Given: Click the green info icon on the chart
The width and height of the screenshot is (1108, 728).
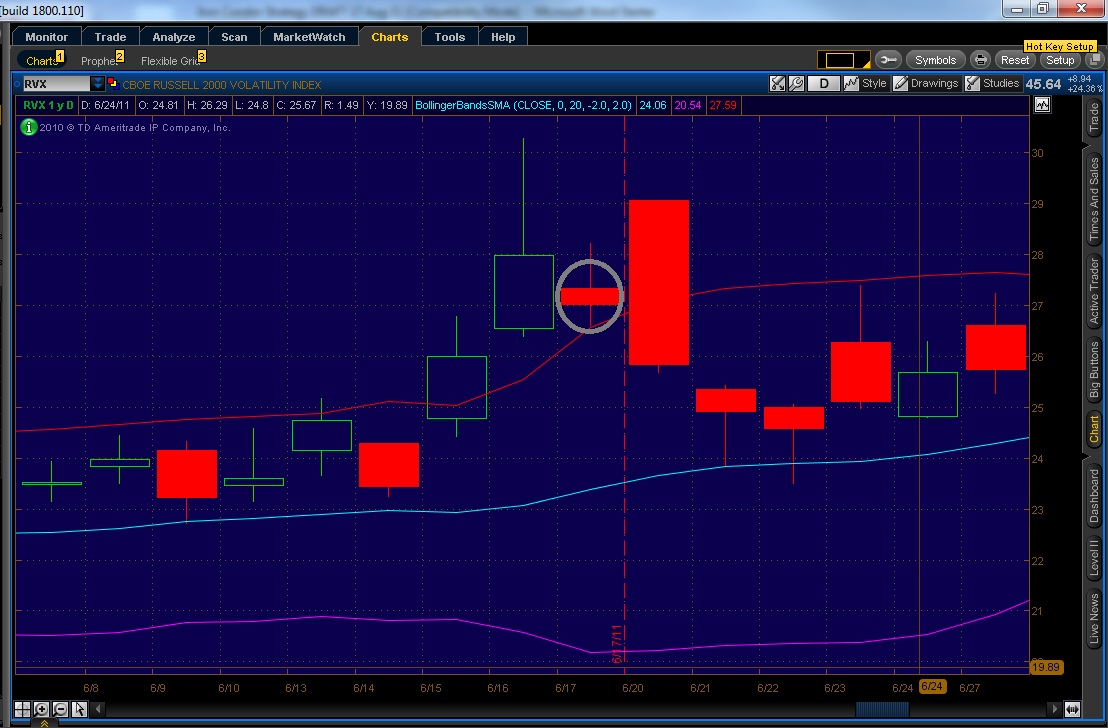Looking at the screenshot, I should [x=29, y=127].
